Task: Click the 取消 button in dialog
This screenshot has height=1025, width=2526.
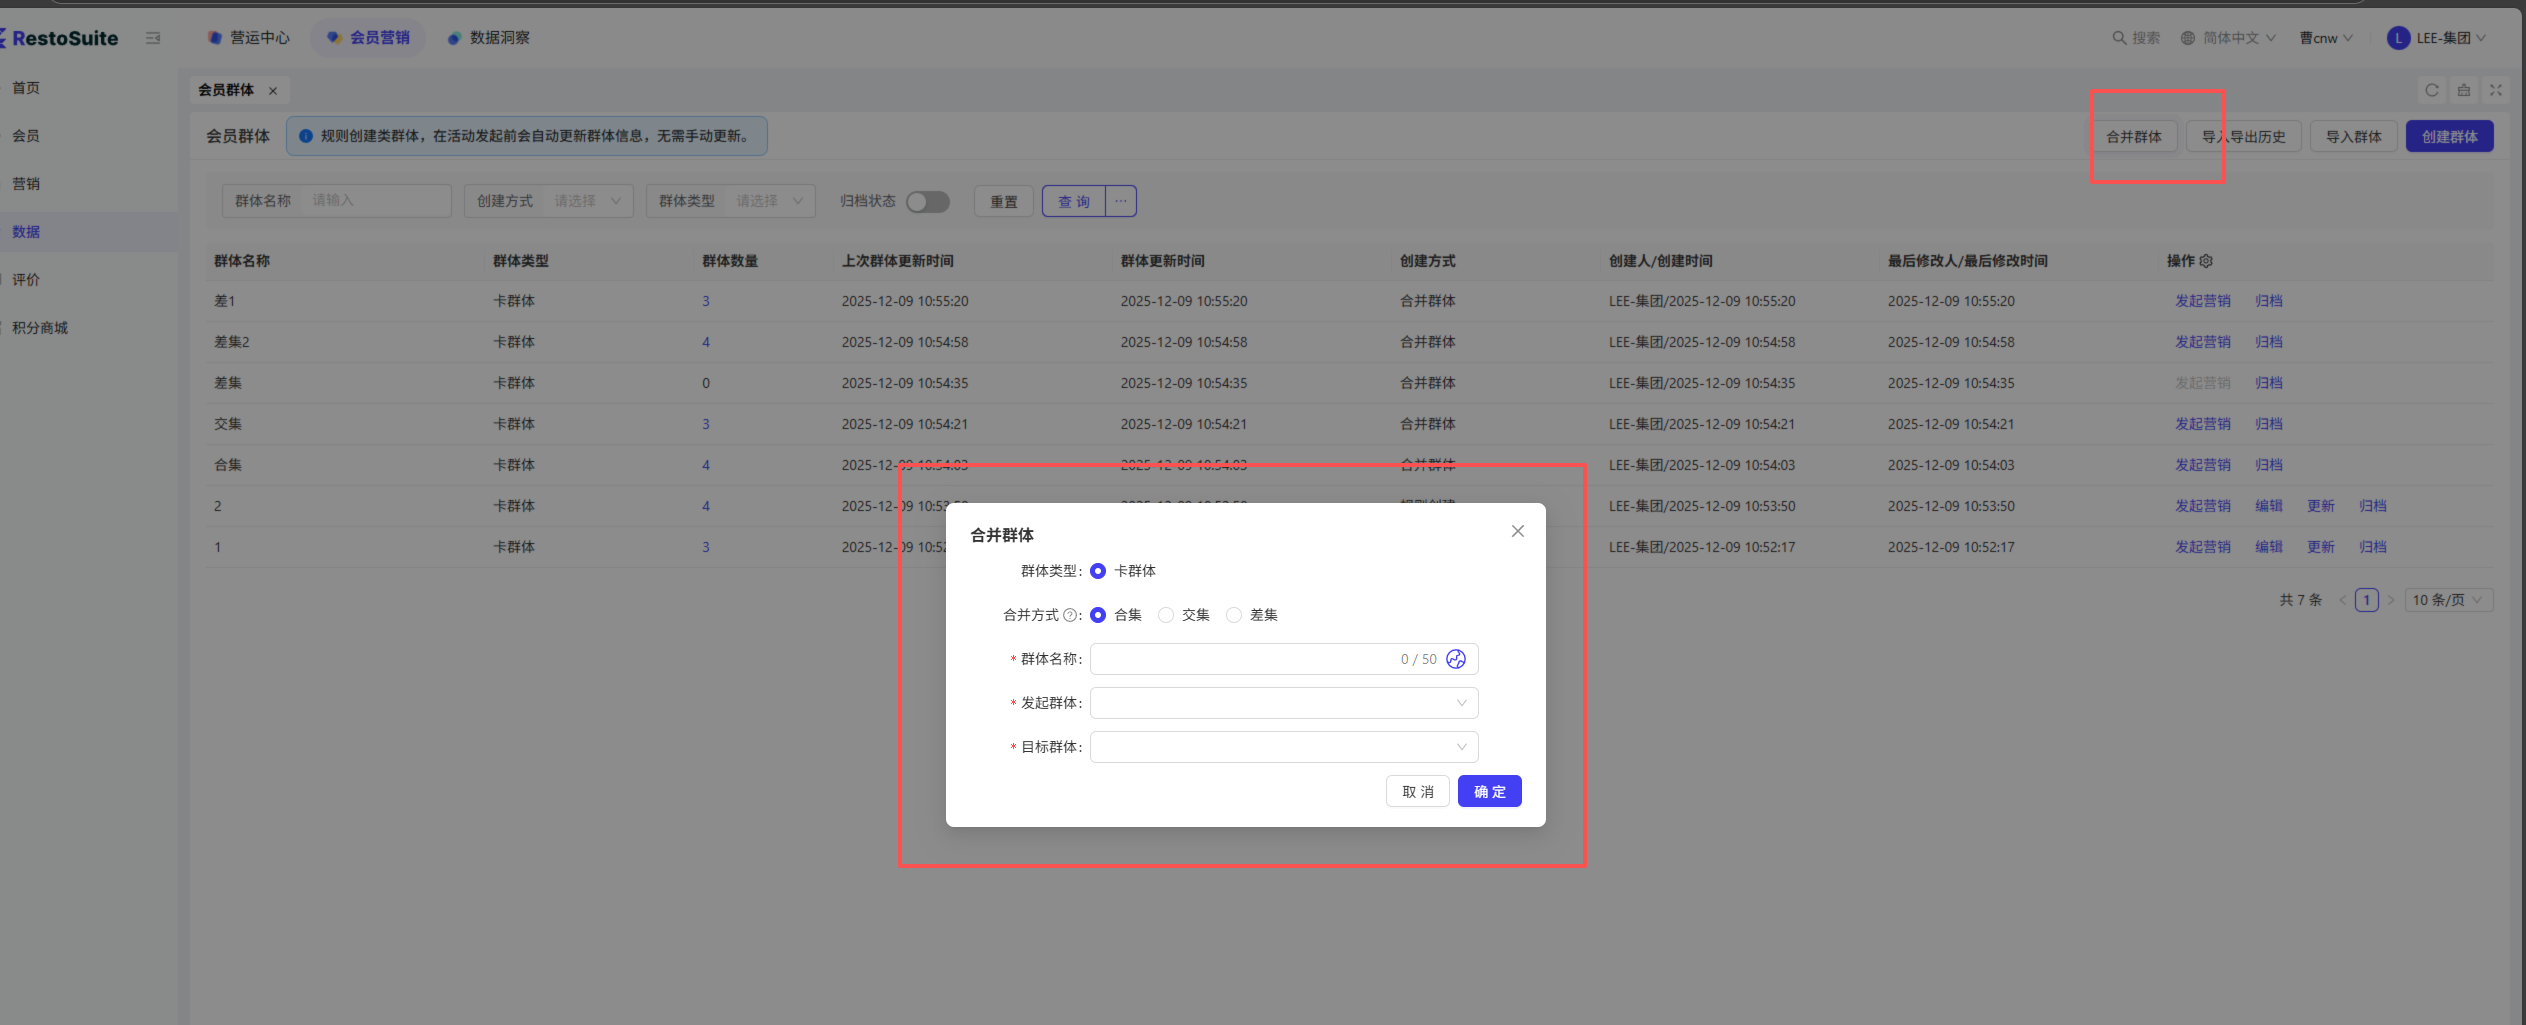Action: pyautogui.click(x=1417, y=791)
